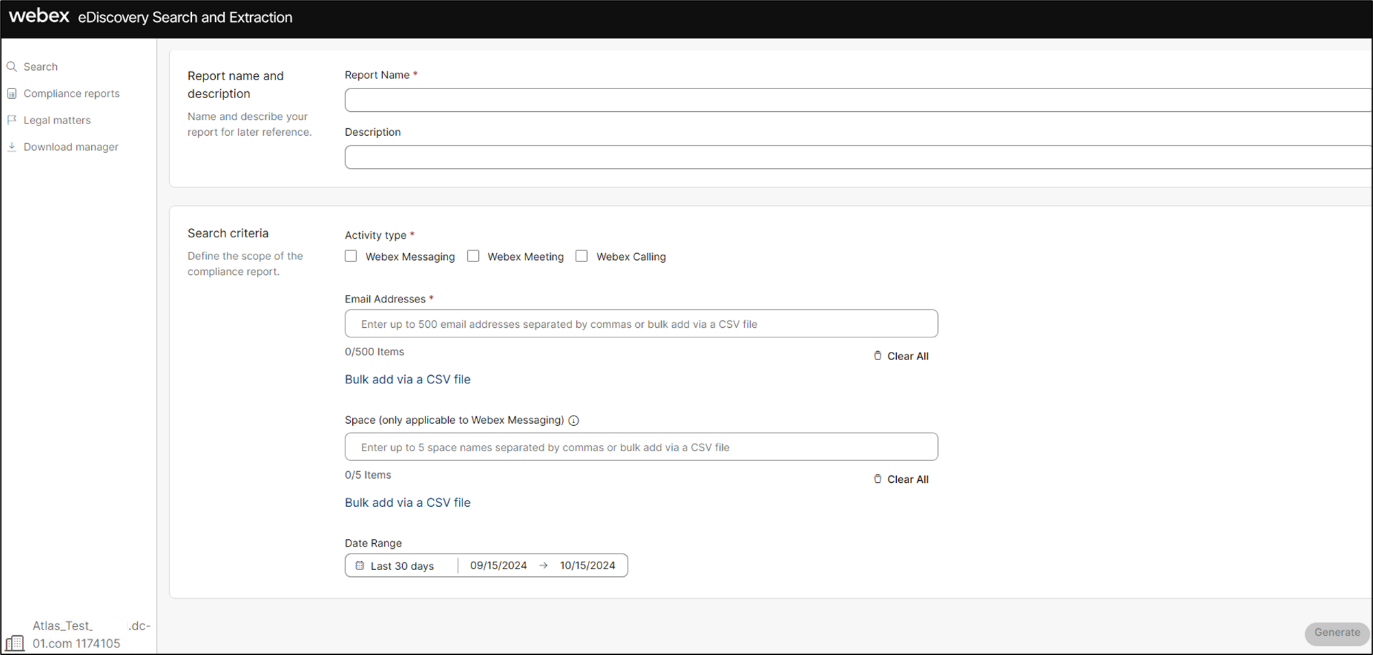Open the Last 30 days range dropdown
Viewport: 1373px width, 655px height.
402,566
